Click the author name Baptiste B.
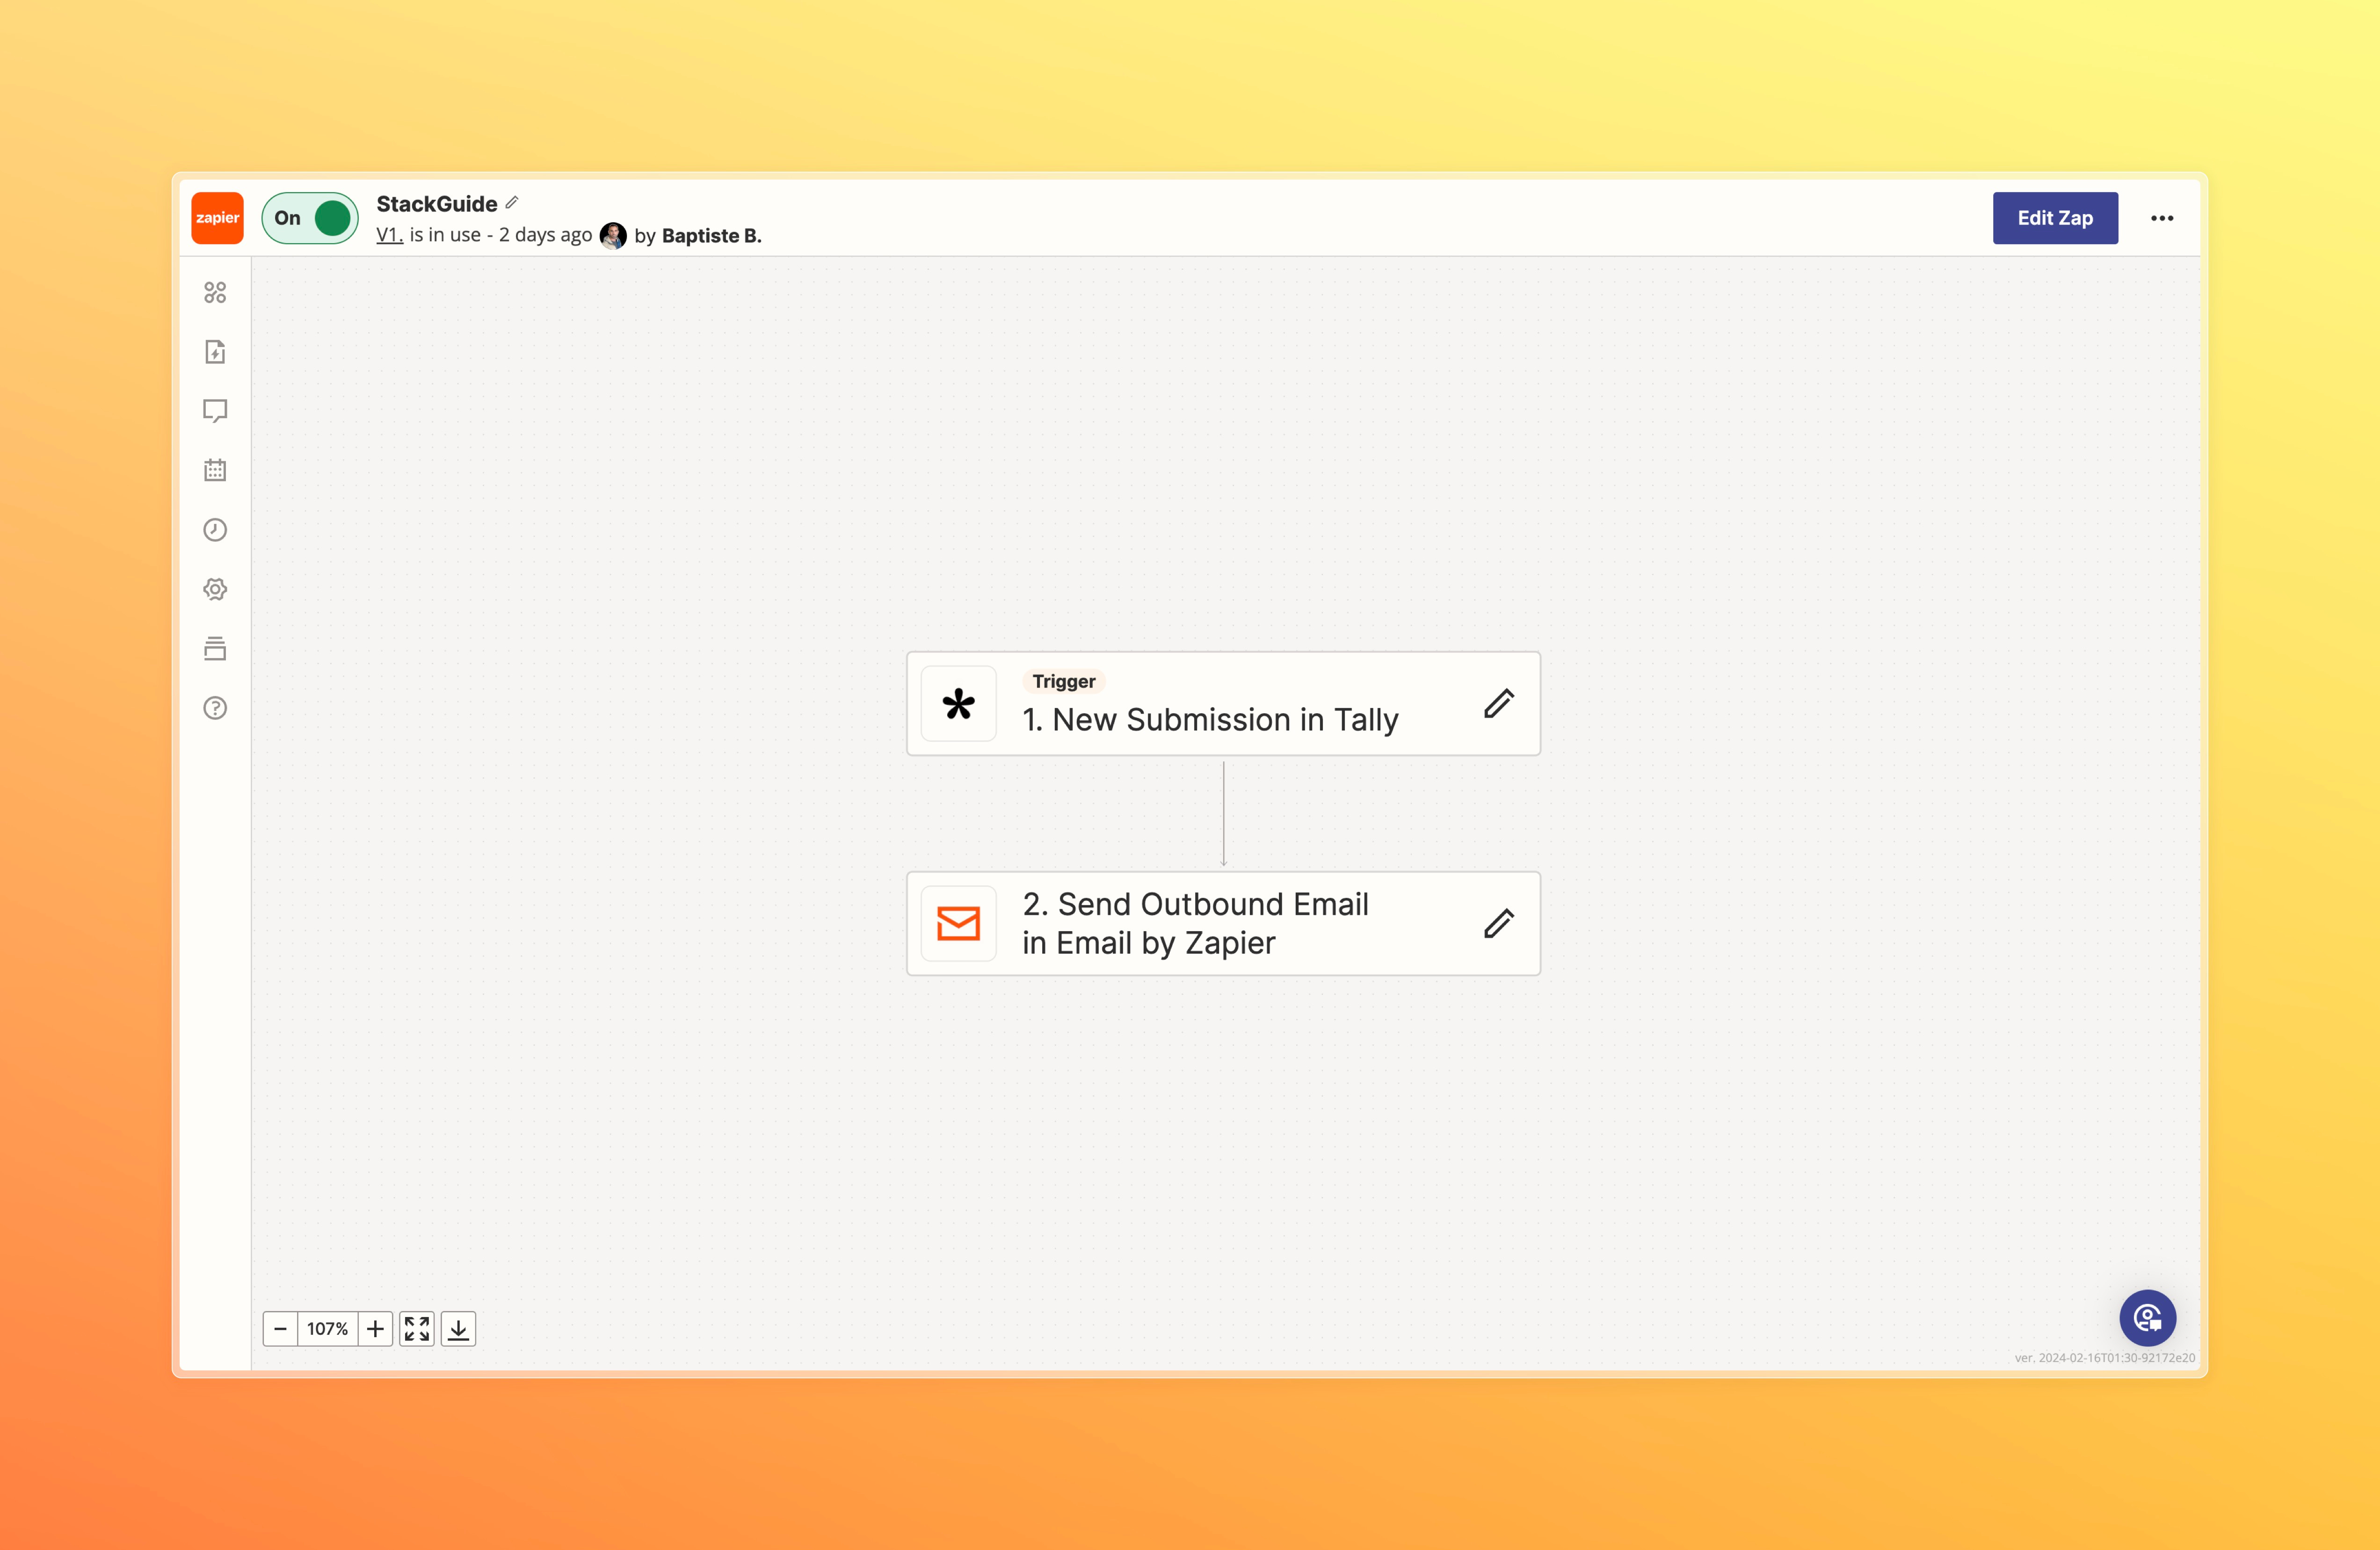Viewport: 2380px width, 1550px height. tap(712, 236)
